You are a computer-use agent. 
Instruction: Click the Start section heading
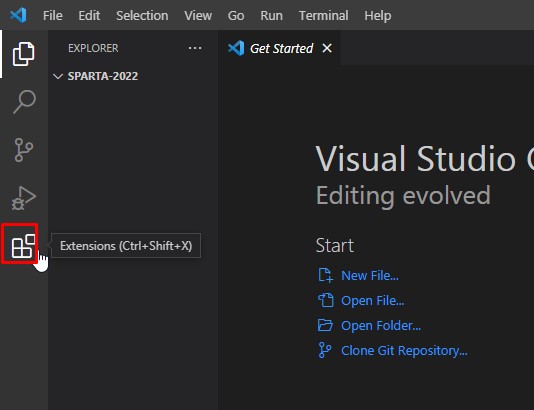click(x=335, y=246)
